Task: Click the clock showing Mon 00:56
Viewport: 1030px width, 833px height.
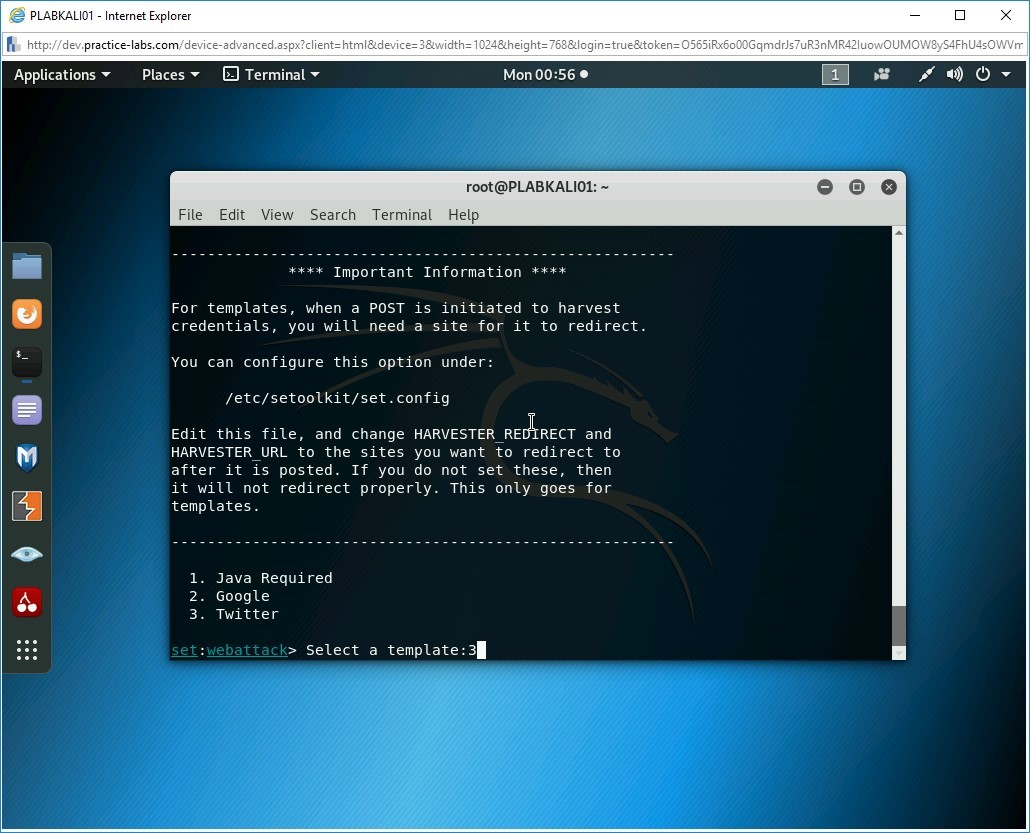Action: (x=545, y=74)
